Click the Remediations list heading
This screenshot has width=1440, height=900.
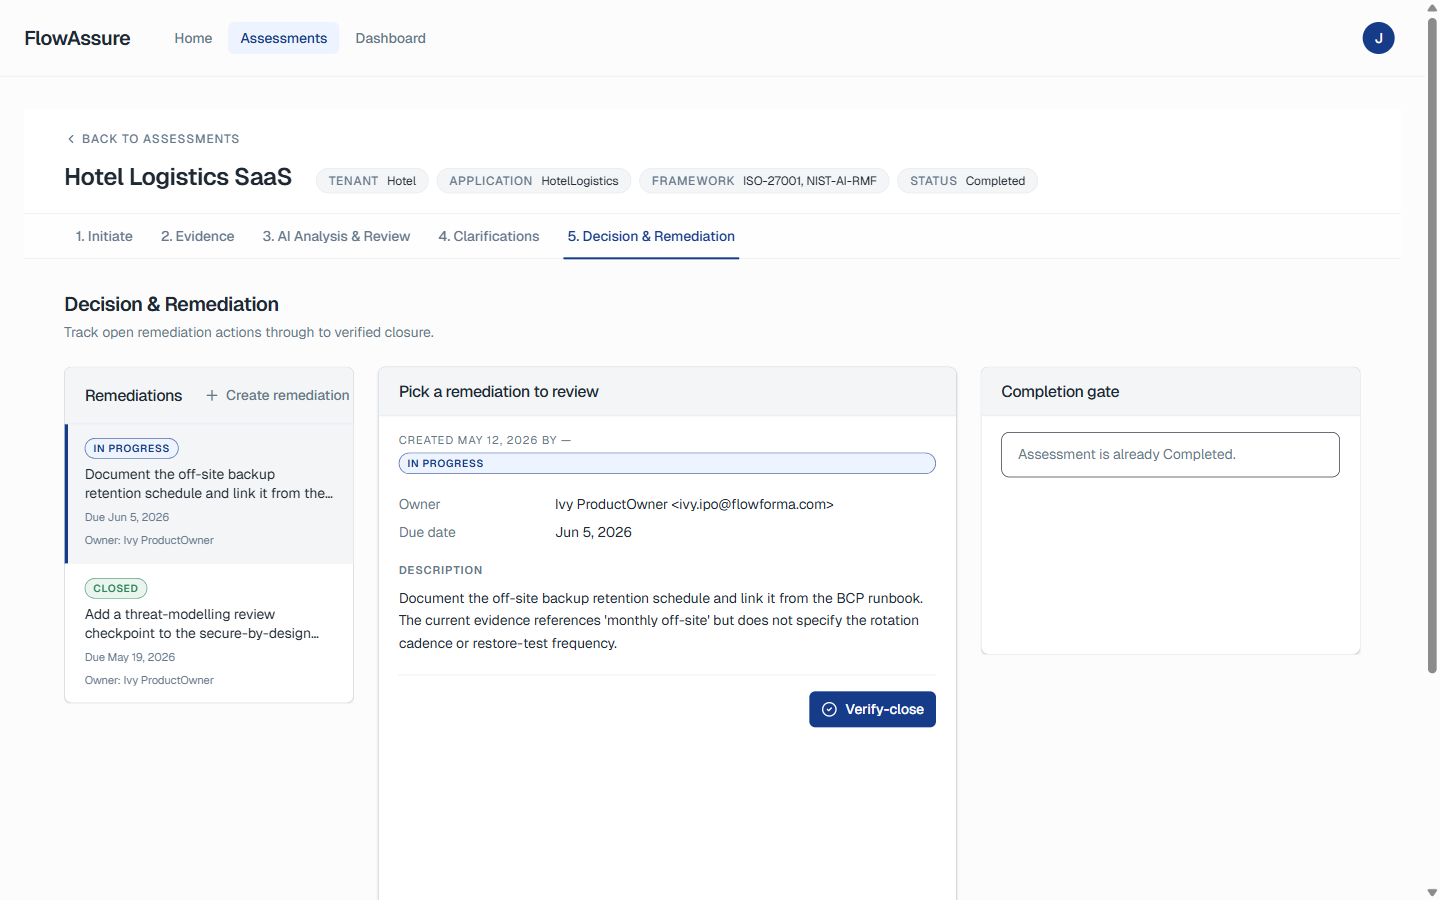click(x=134, y=396)
